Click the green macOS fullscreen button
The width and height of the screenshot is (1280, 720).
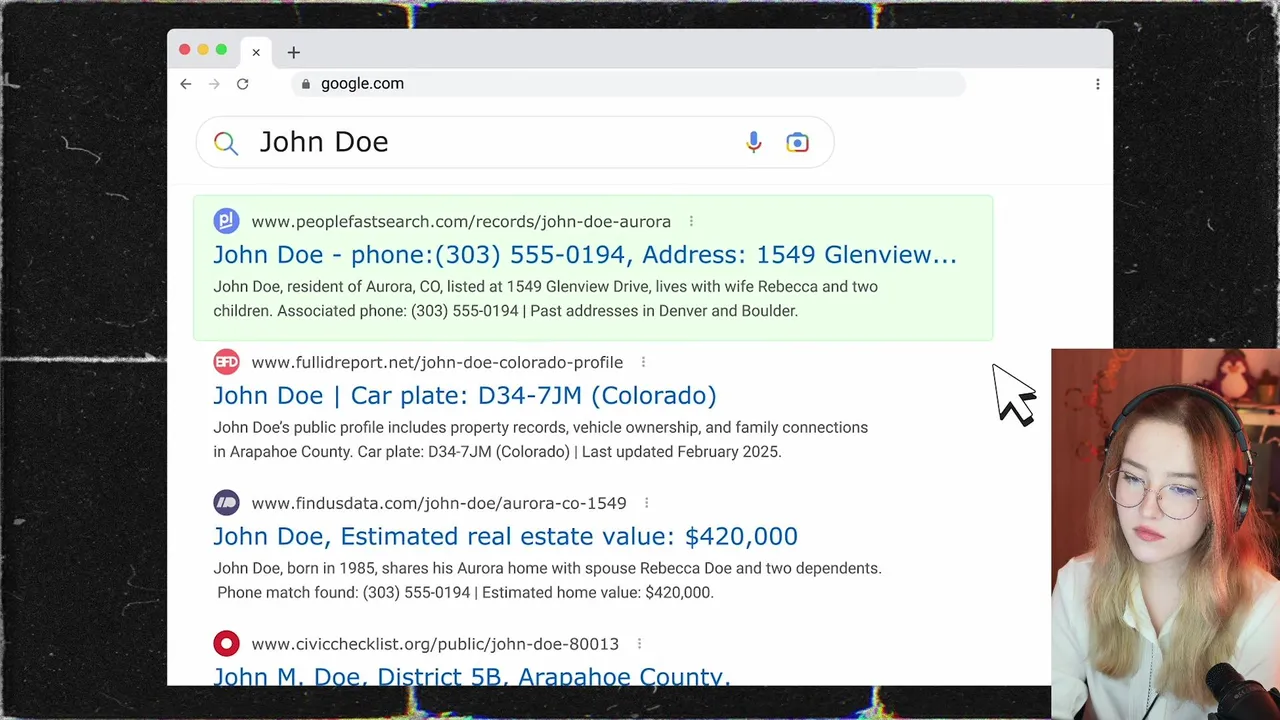point(221,50)
